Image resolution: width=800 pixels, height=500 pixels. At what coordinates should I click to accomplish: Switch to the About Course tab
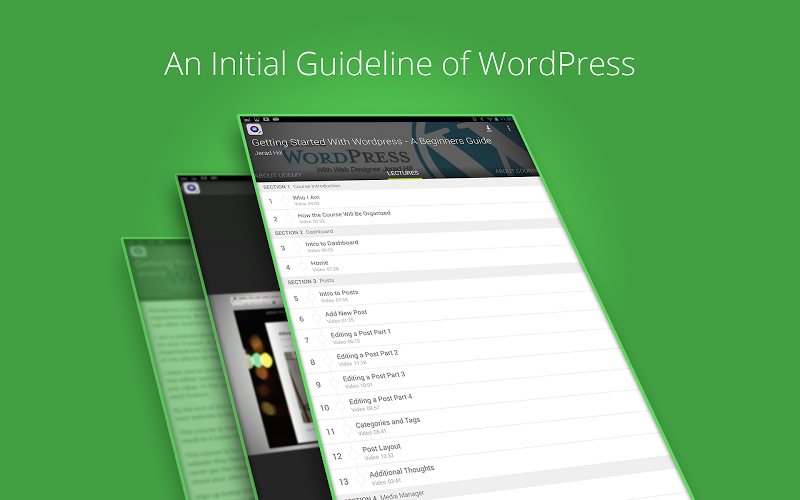[515, 171]
